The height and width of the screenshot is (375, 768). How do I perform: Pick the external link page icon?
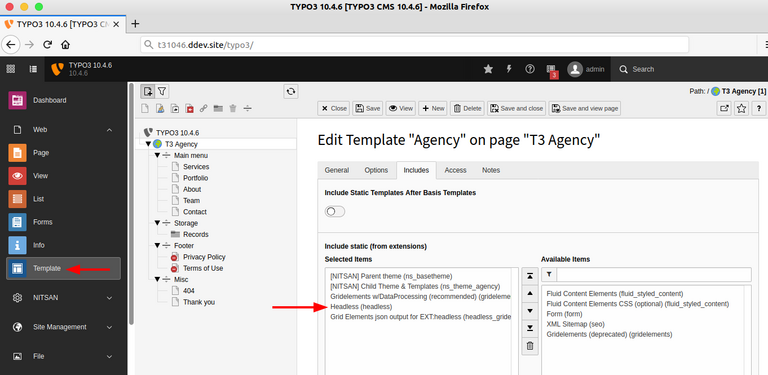[x=204, y=109]
